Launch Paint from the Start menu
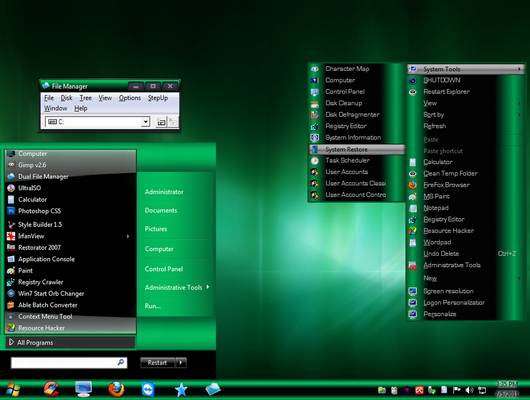Viewport: 530px width, 400px height. click(x=70, y=270)
